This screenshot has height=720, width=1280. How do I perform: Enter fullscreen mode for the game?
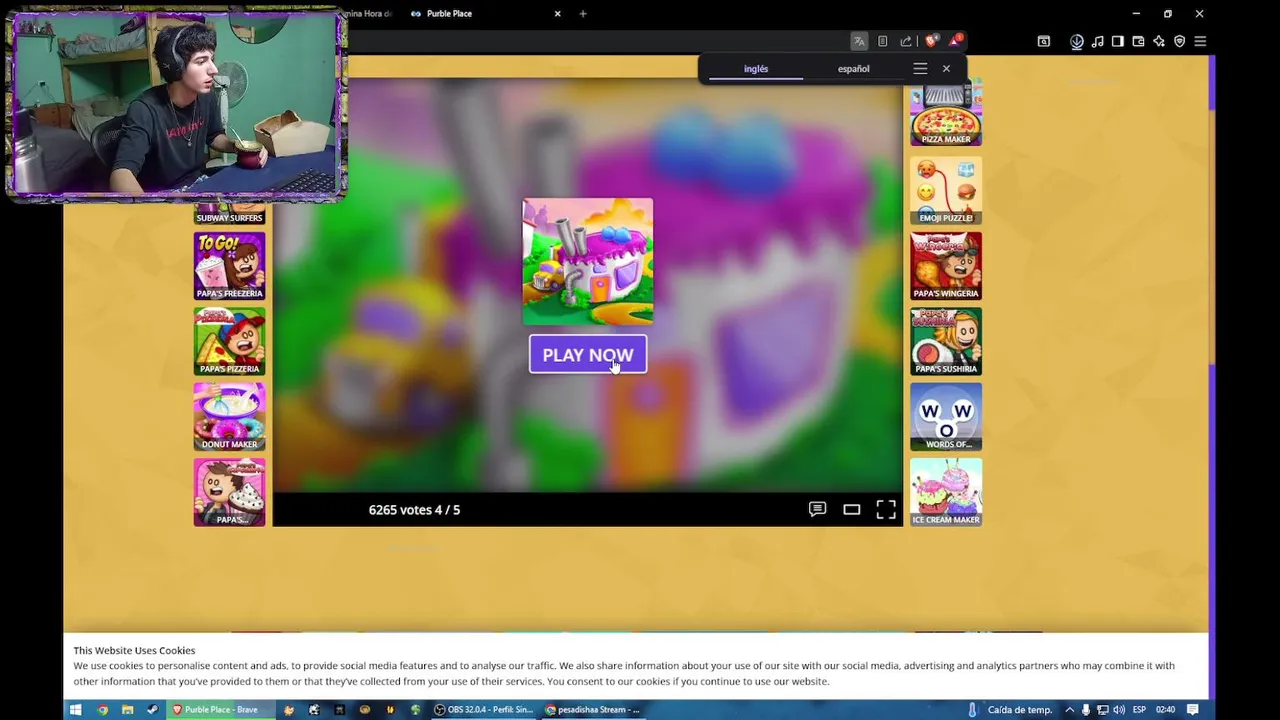point(886,510)
